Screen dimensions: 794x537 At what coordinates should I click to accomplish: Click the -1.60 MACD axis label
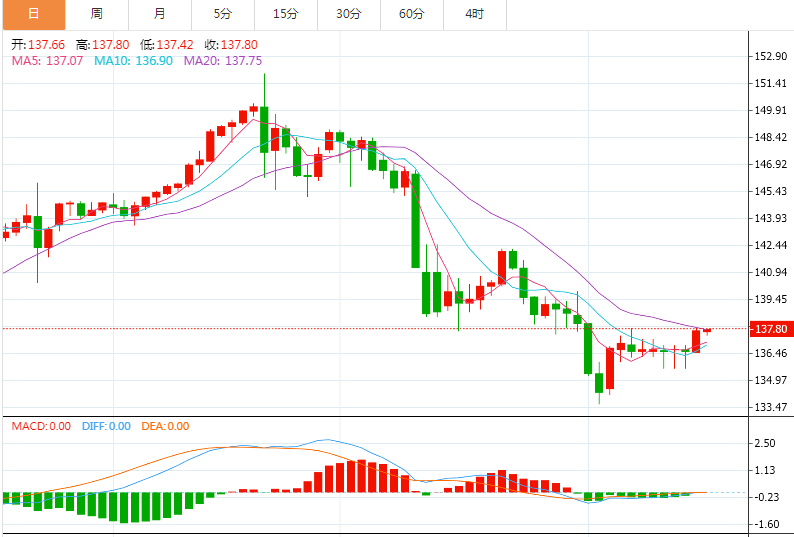point(767,524)
